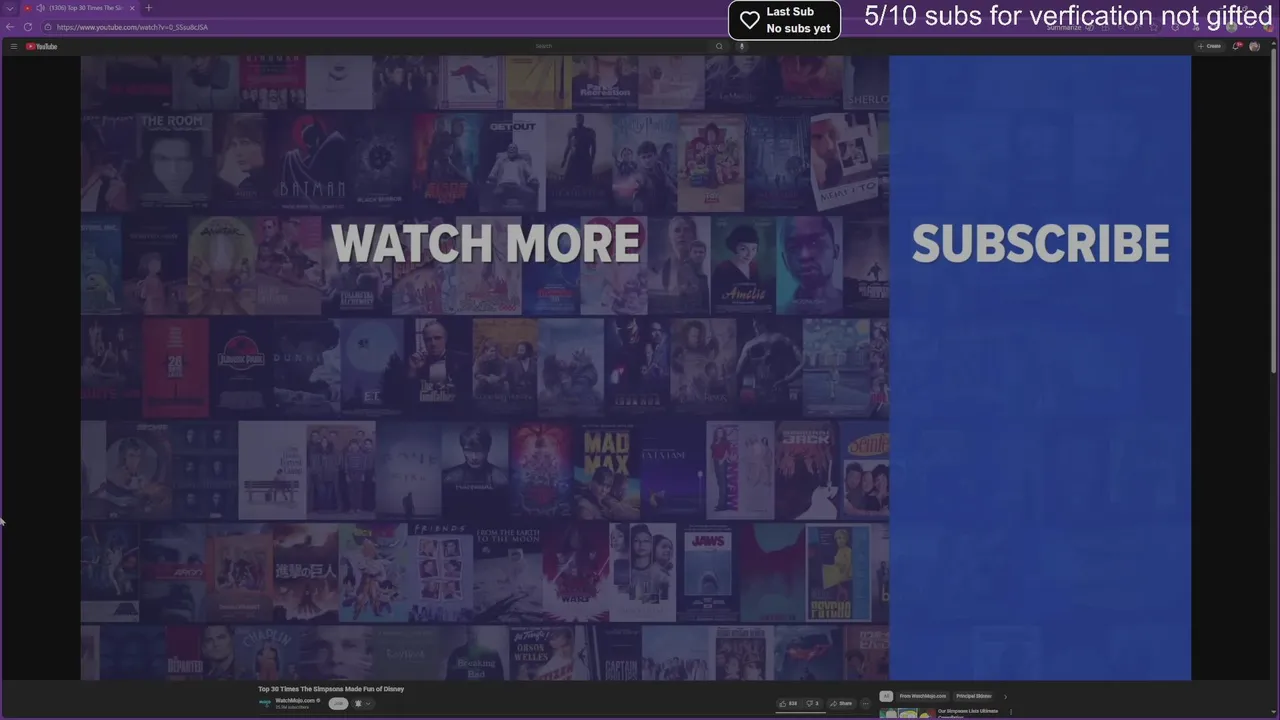Image resolution: width=1280 pixels, height=720 pixels.
Task: Close the Top 30 Times browser tab
Action: [132, 8]
